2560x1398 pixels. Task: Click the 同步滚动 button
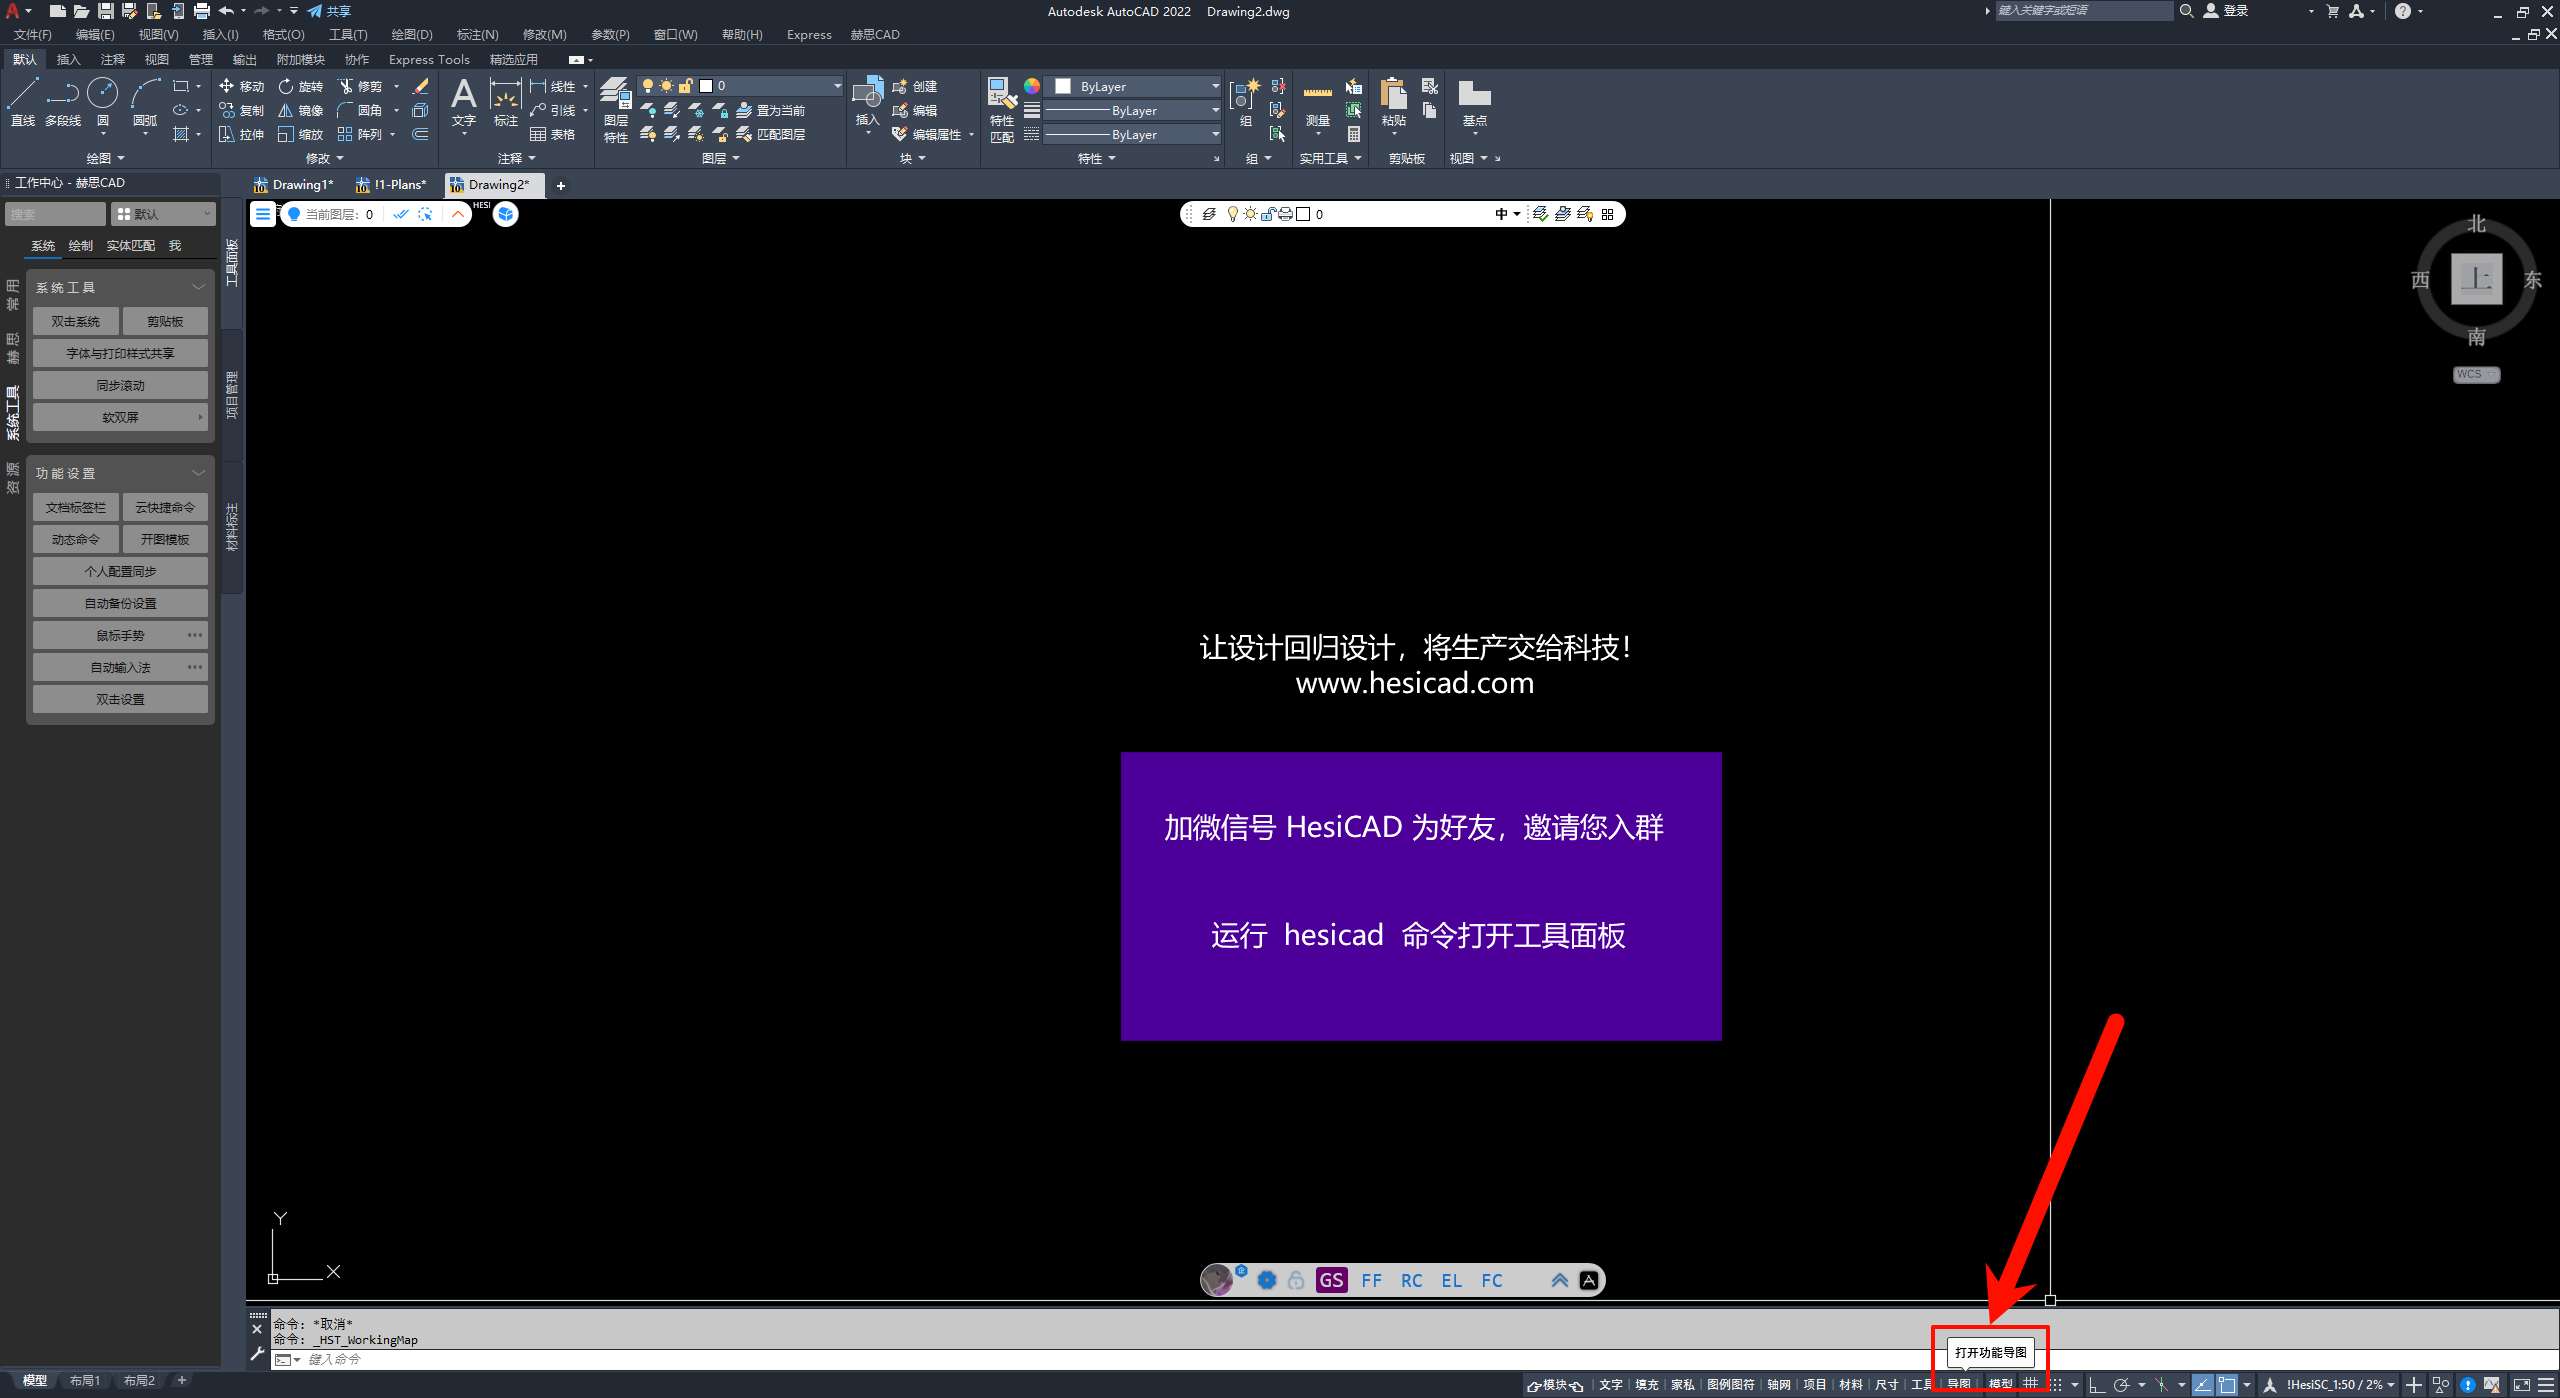[x=120, y=385]
